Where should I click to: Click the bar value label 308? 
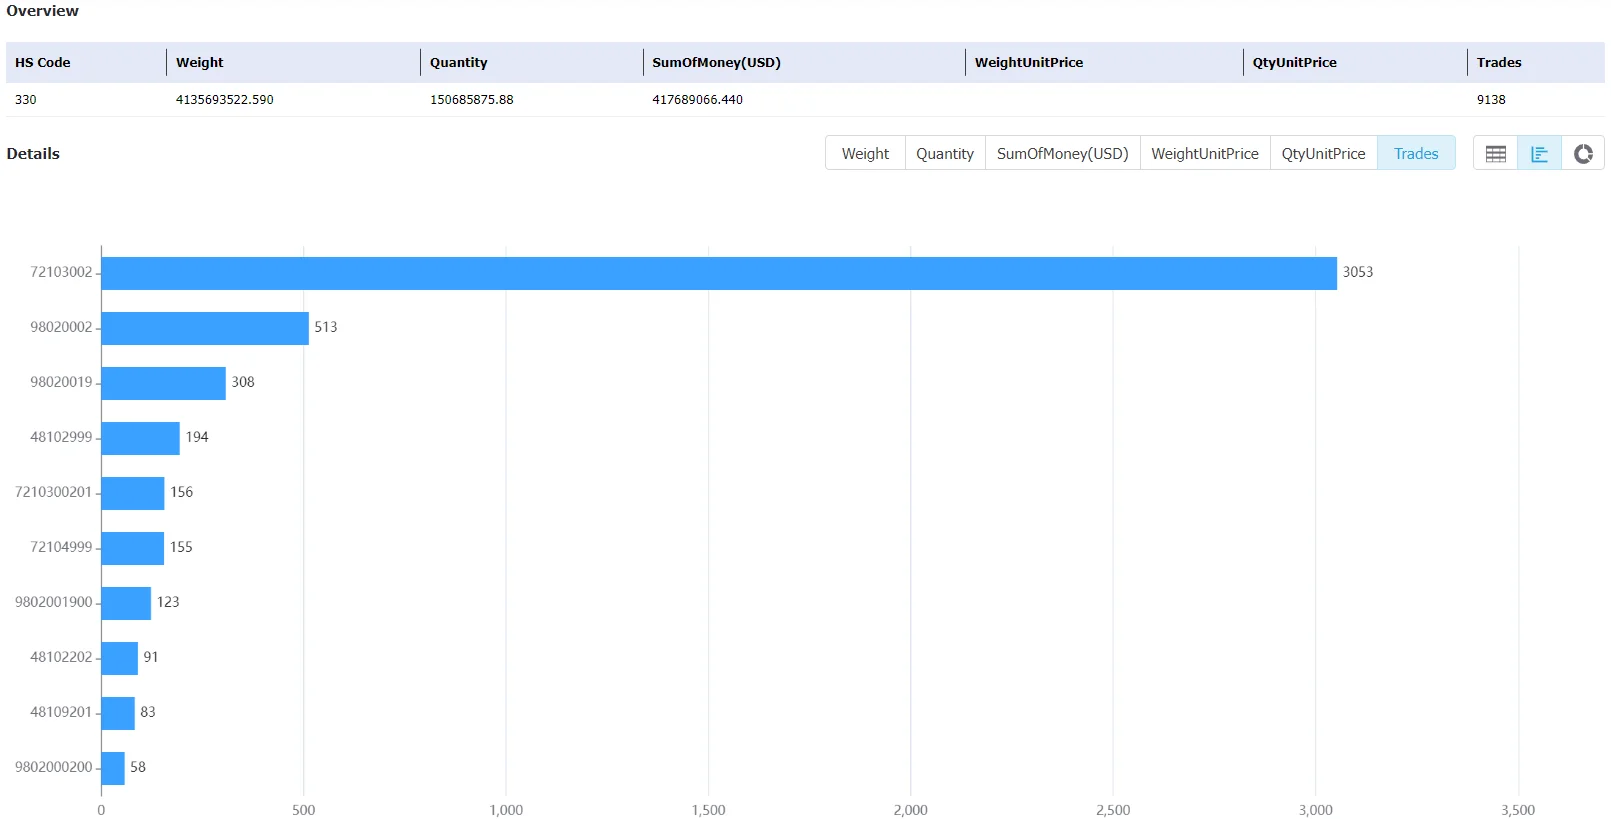243,382
